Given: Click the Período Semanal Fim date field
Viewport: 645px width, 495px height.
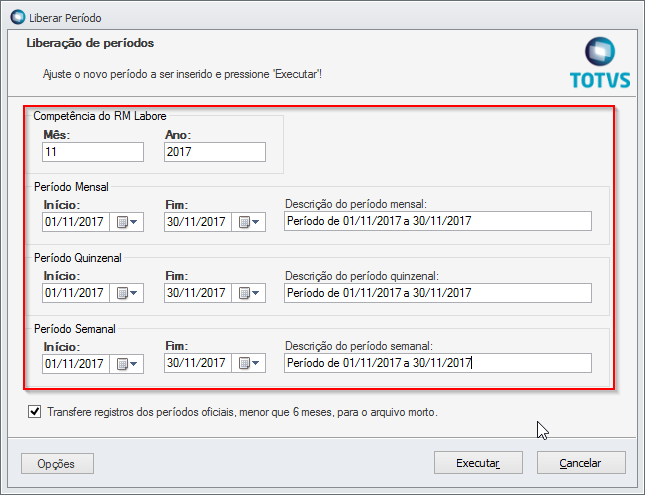Looking at the screenshot, I should [198, 363].
